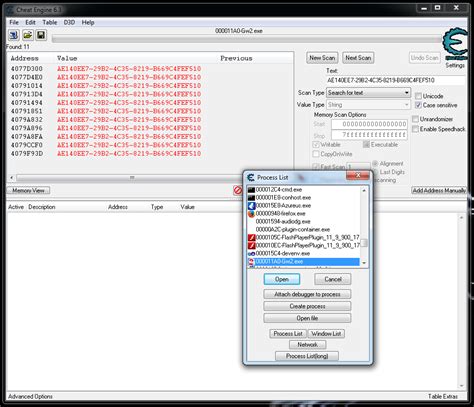Toggle the Case sensitive checkbox
The image size is (474, 407).
coord(418,105)
